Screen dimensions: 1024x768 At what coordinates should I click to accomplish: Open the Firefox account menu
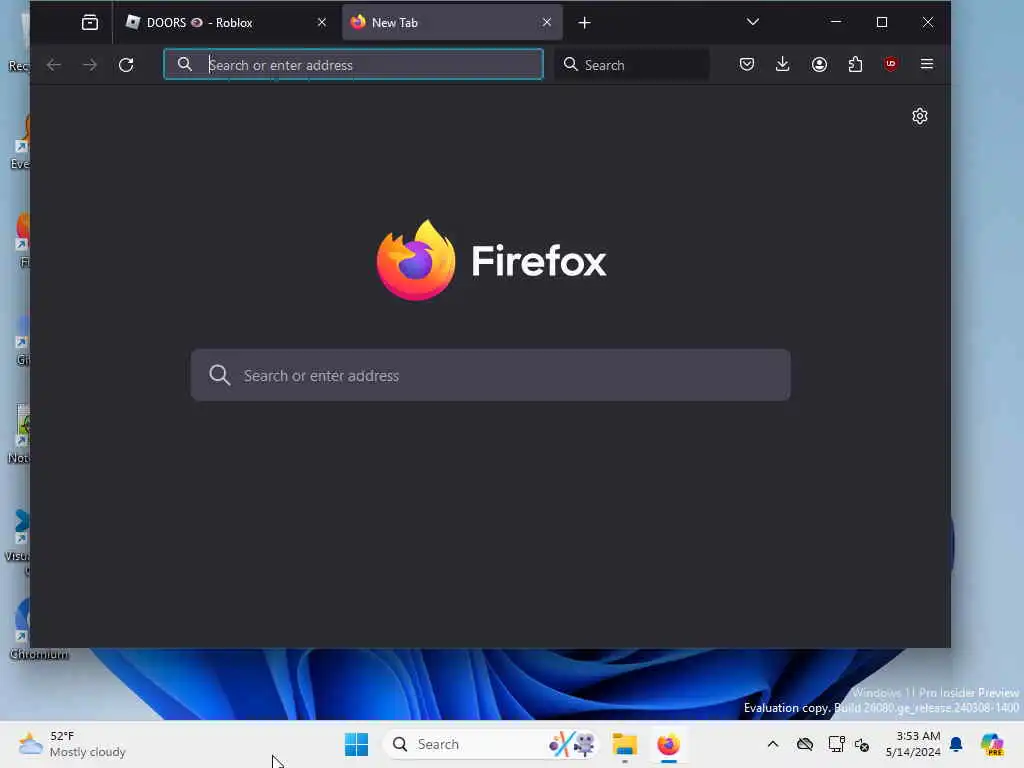pos(819,64)
